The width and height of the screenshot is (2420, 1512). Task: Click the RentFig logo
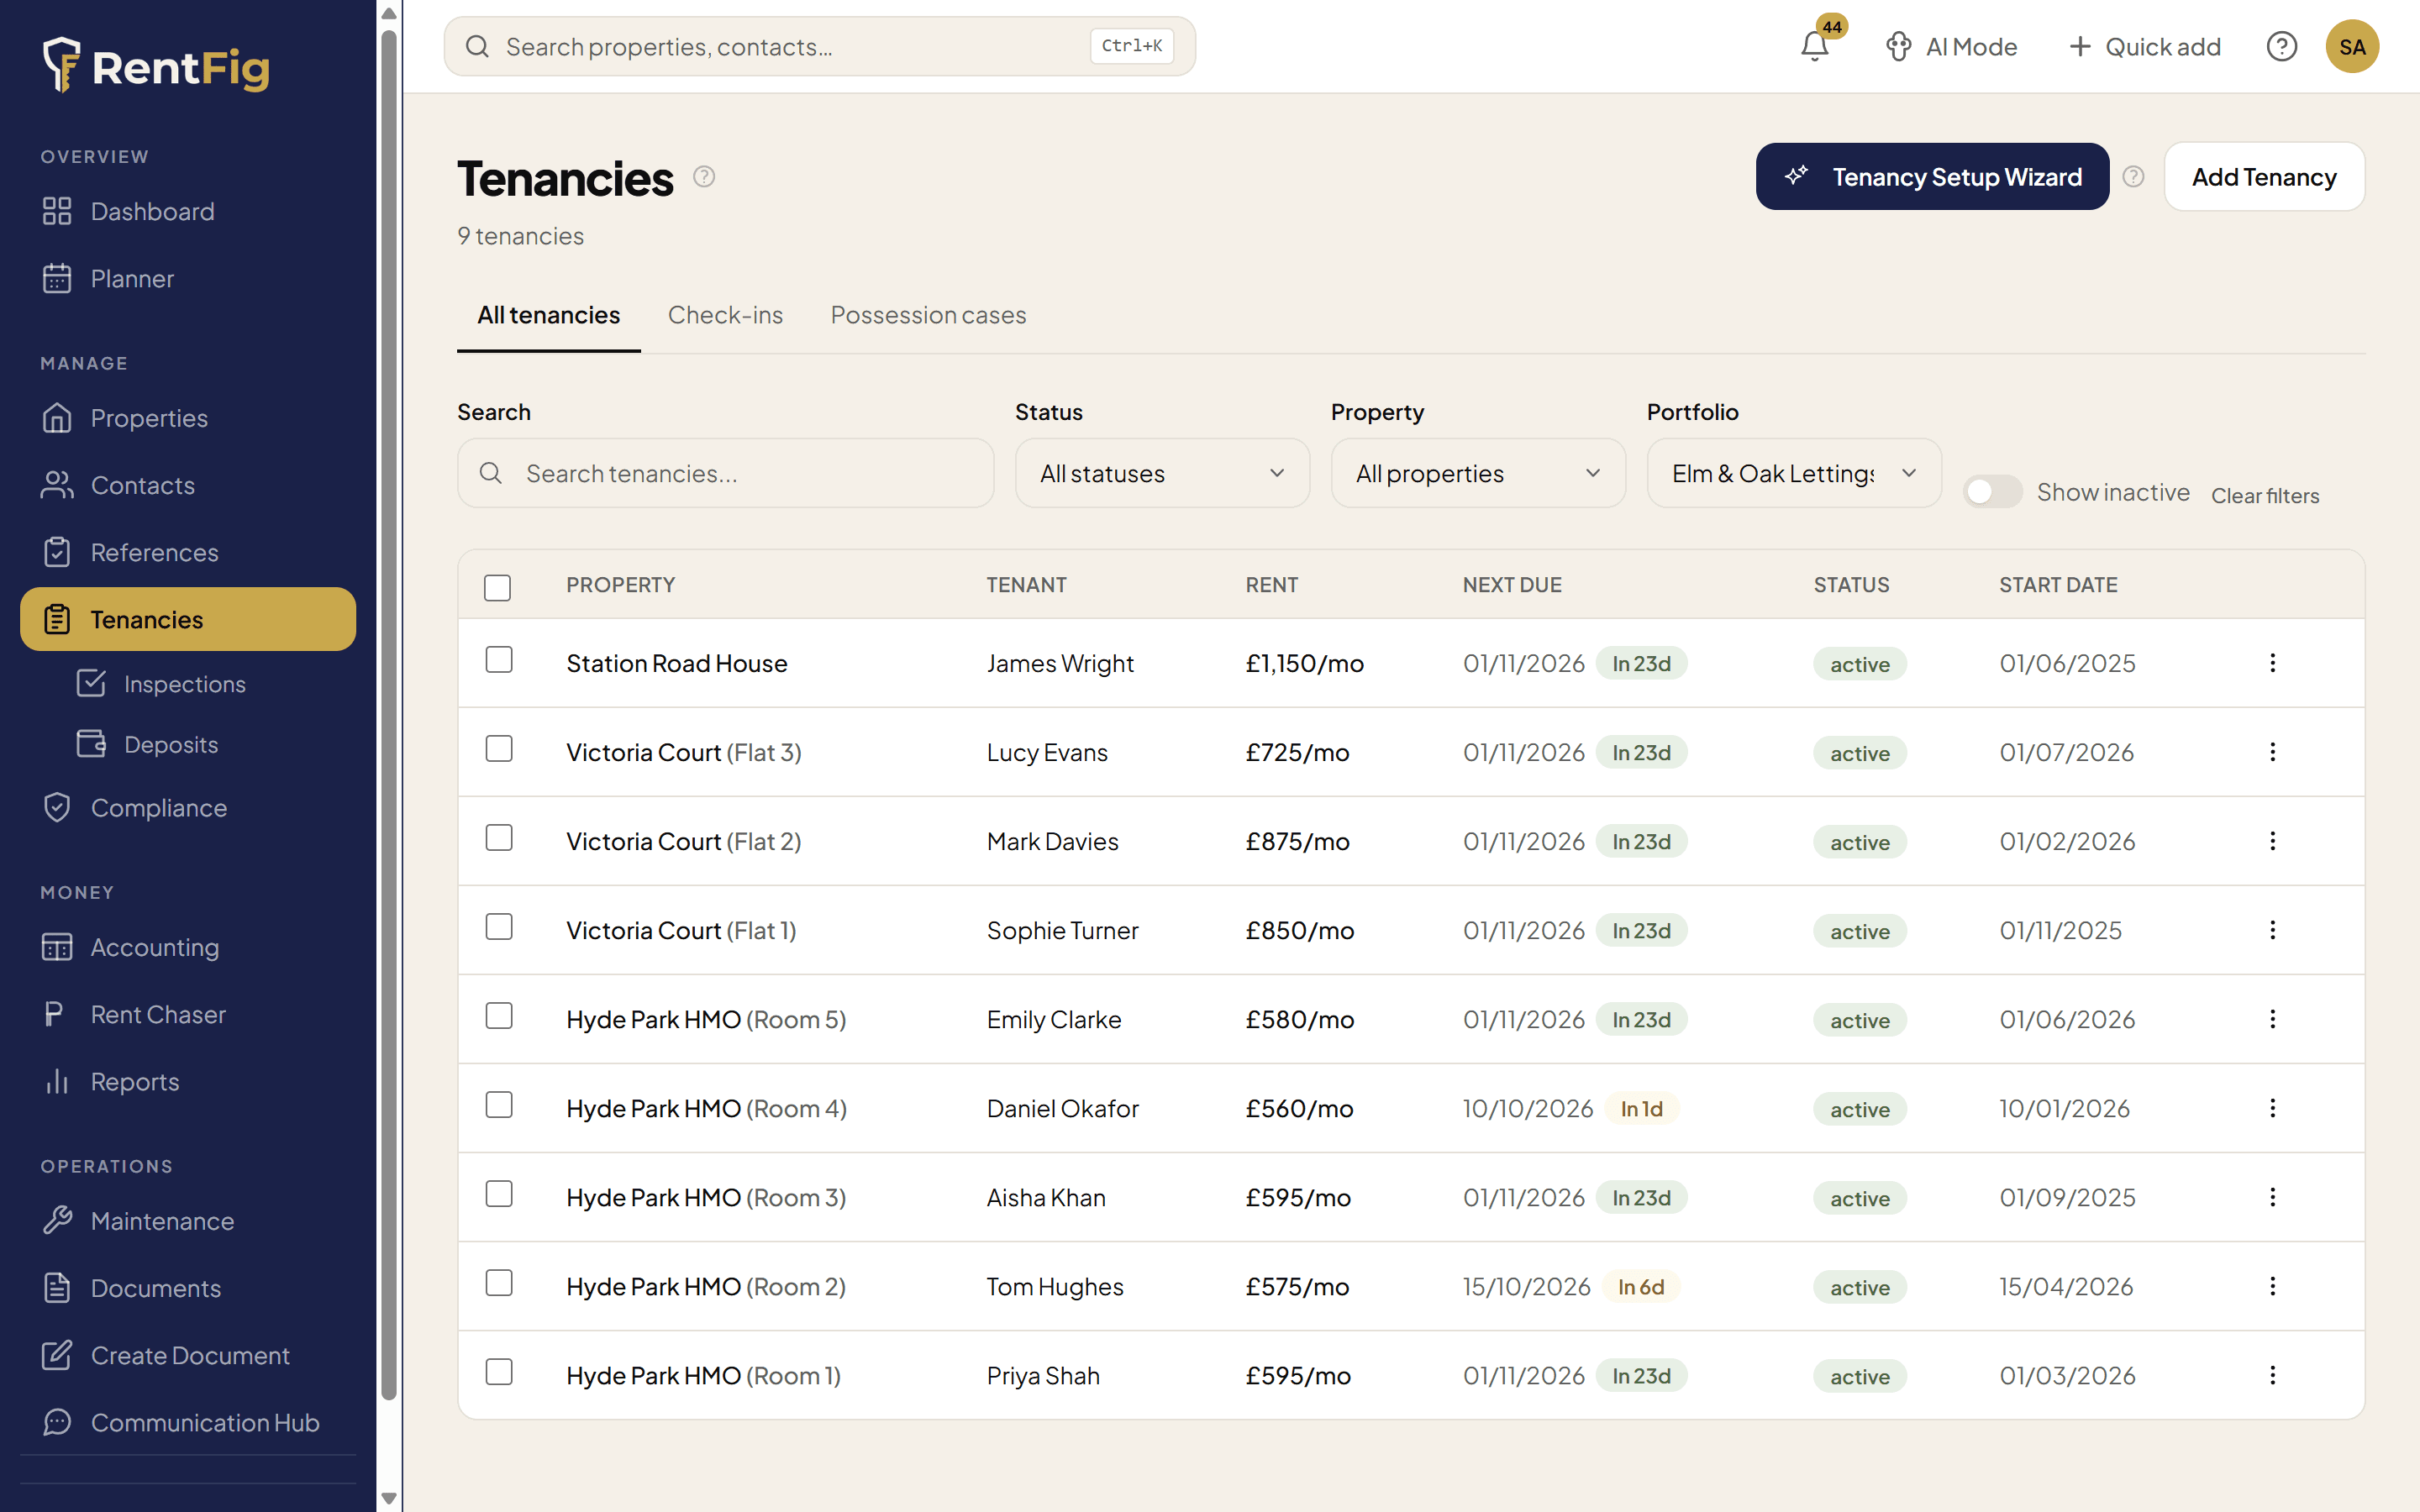point(155,66)
